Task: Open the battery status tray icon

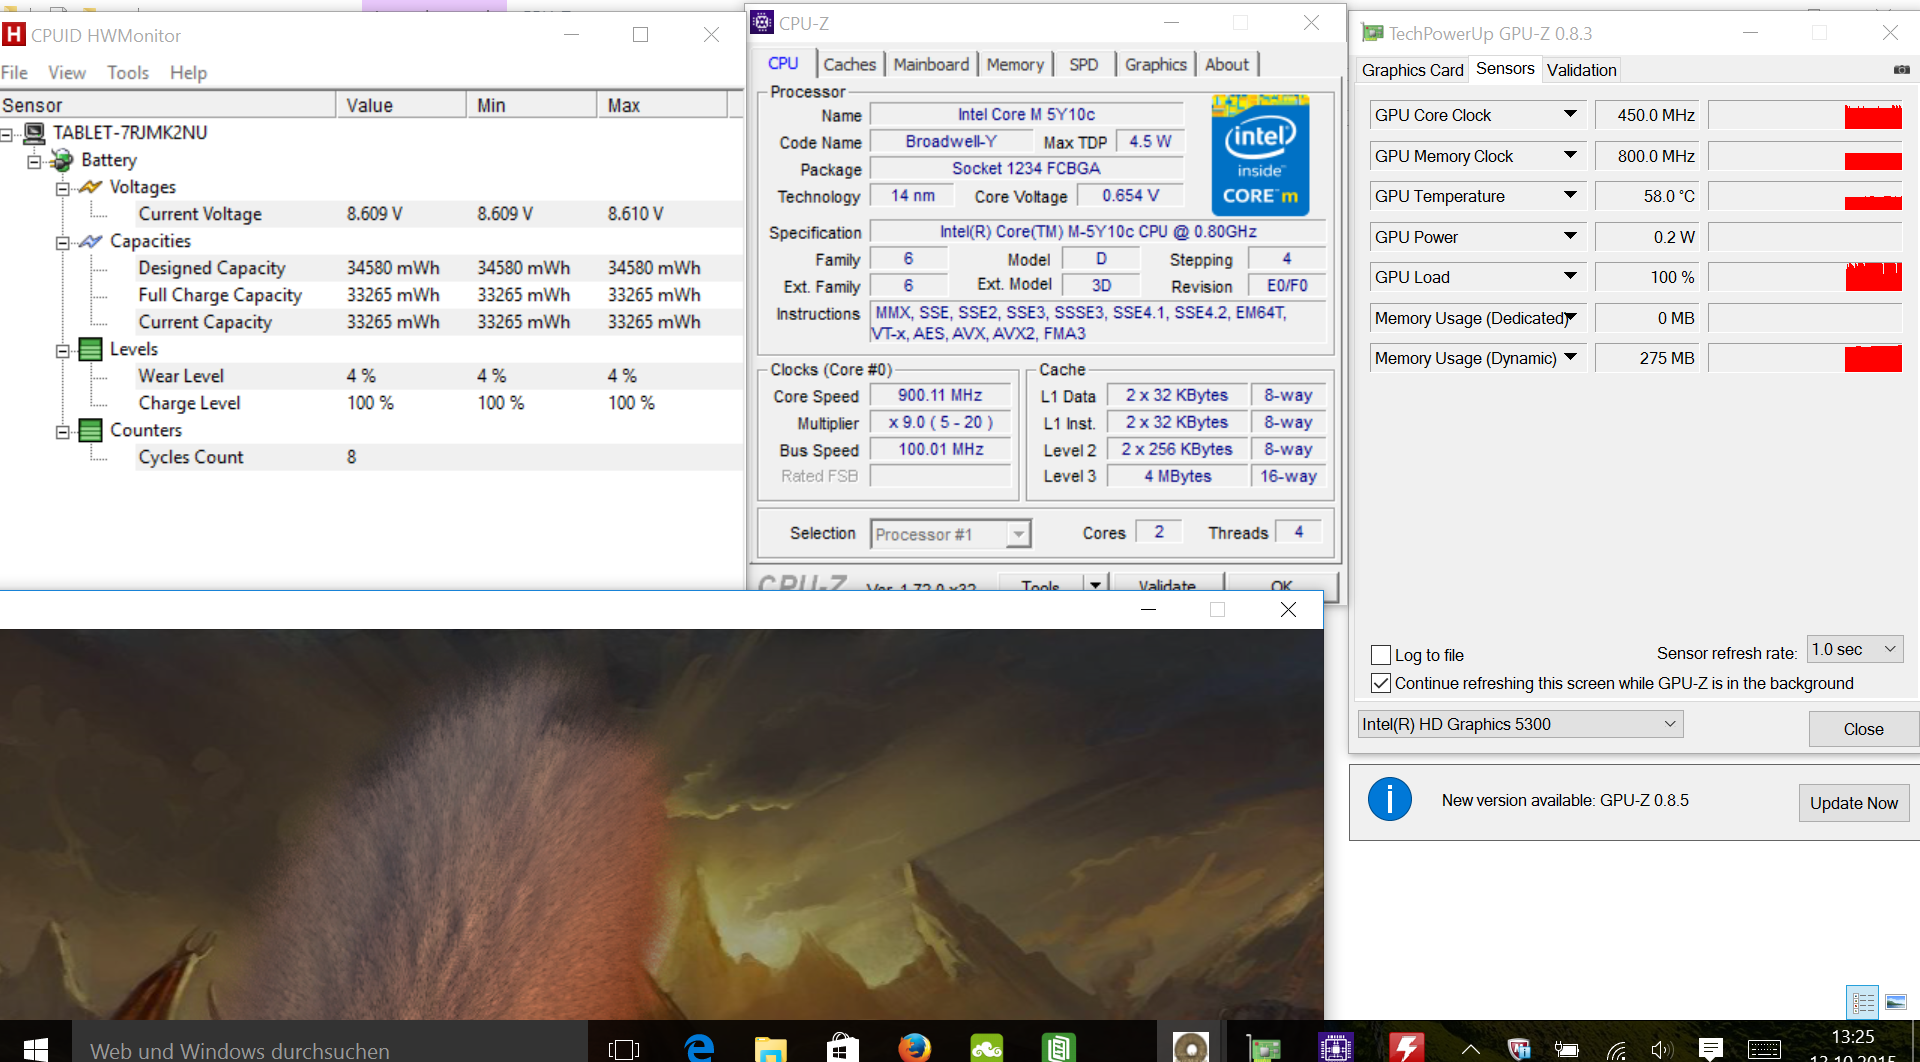Action: 1566,1049
